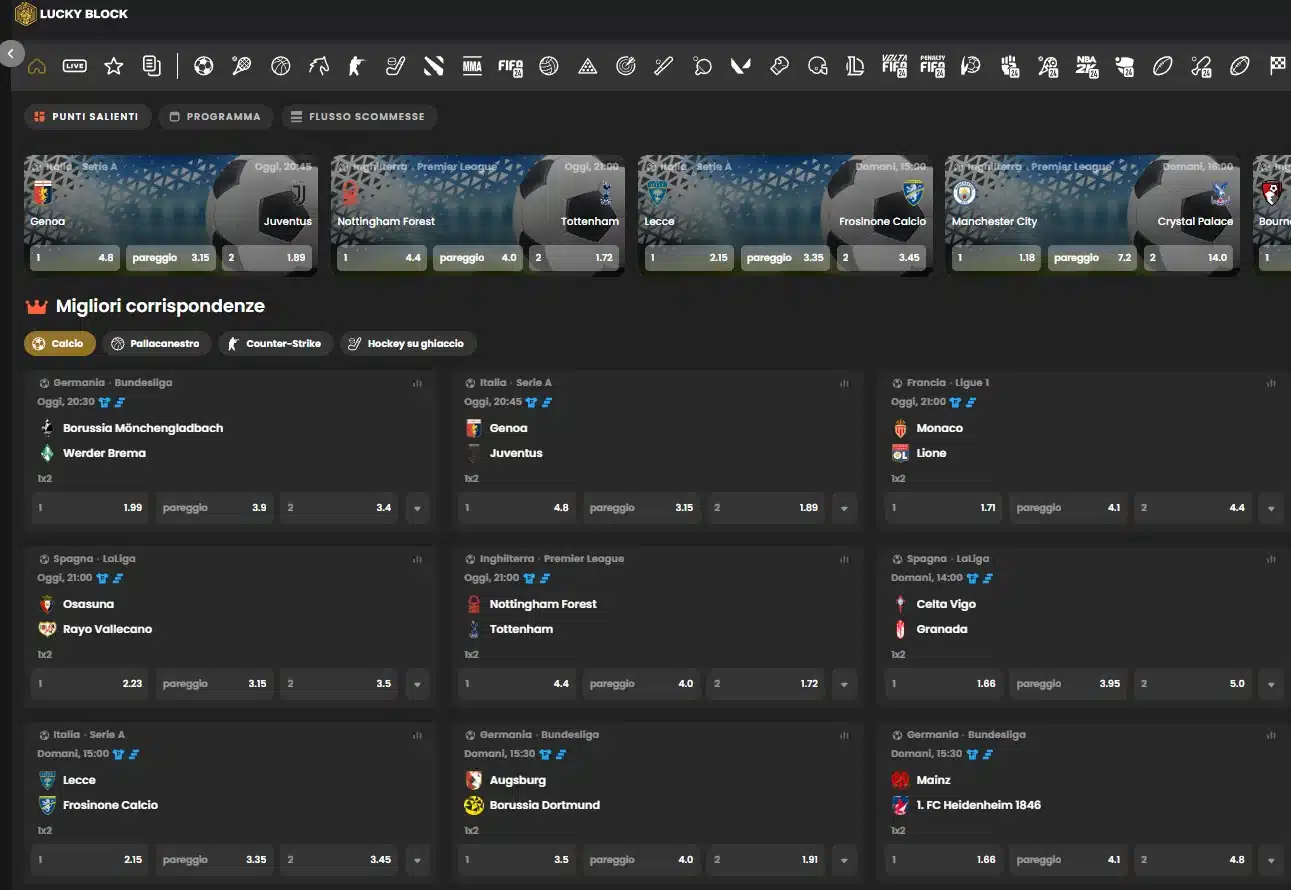1291x890 pixels.
Task: Open Osasuna team name in match card
Action: (88, 604)
